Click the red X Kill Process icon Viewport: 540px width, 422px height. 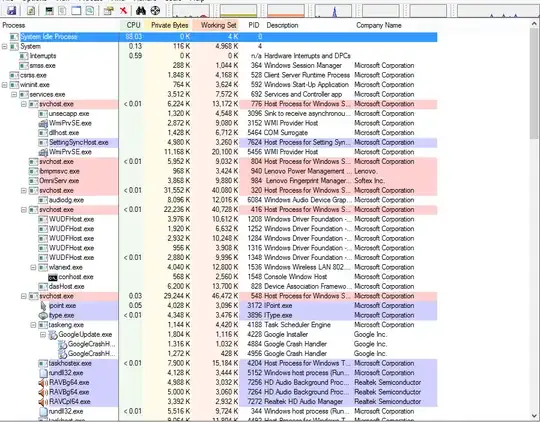click(x=123, y=11)
